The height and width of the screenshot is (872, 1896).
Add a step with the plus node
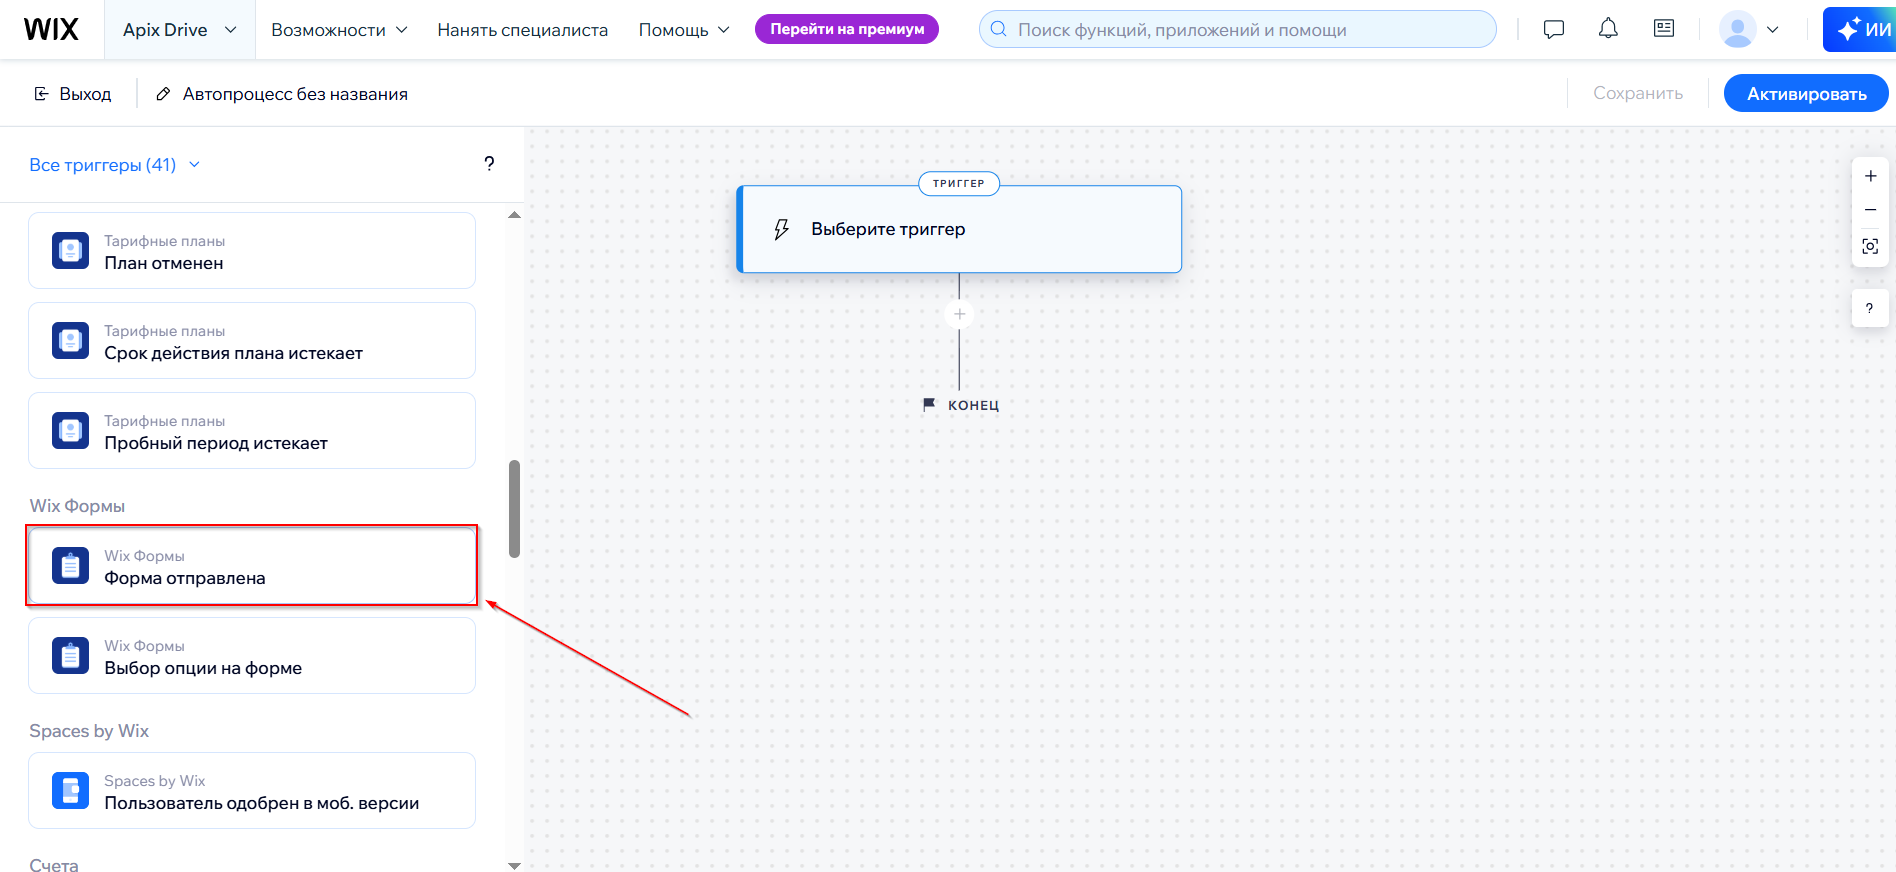pyautogui.click(x=959, y=314)
